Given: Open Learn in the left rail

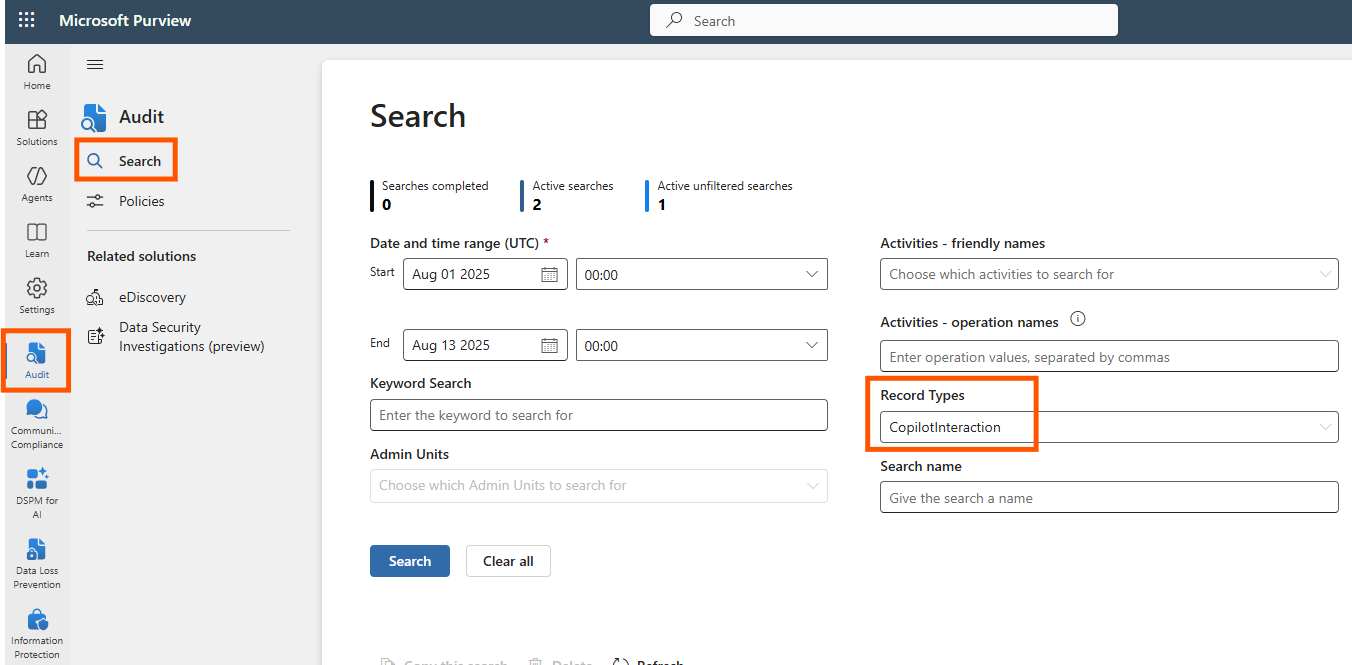Looking at the screenshot, I should click(37, 240).
